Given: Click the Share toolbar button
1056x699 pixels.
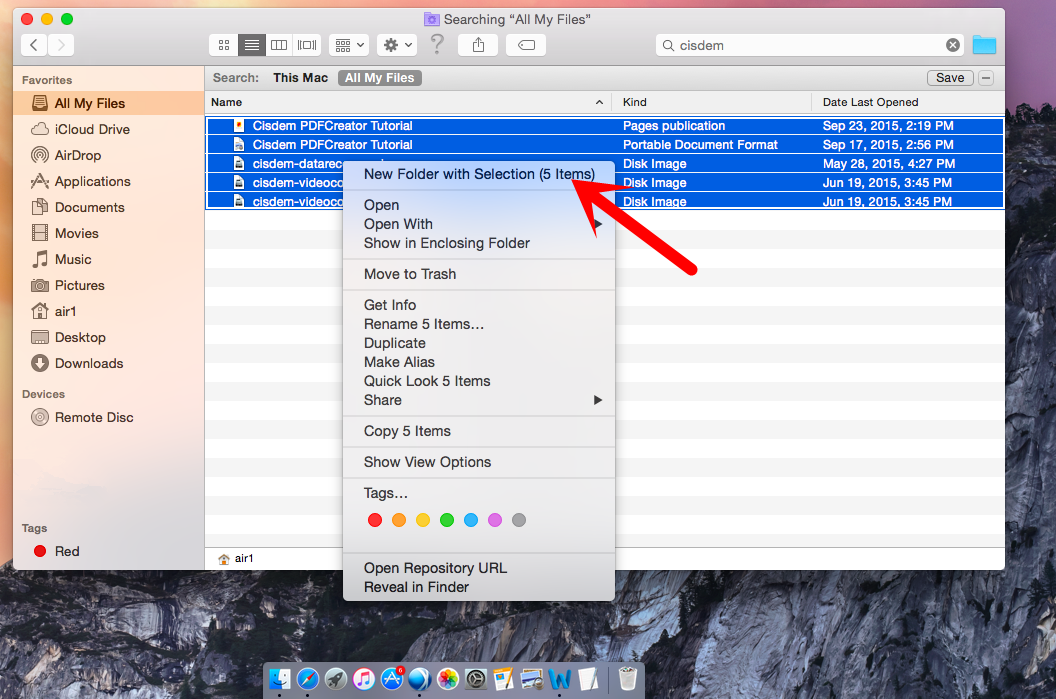Looking at the screenshot, I should (x=478, y=45).
